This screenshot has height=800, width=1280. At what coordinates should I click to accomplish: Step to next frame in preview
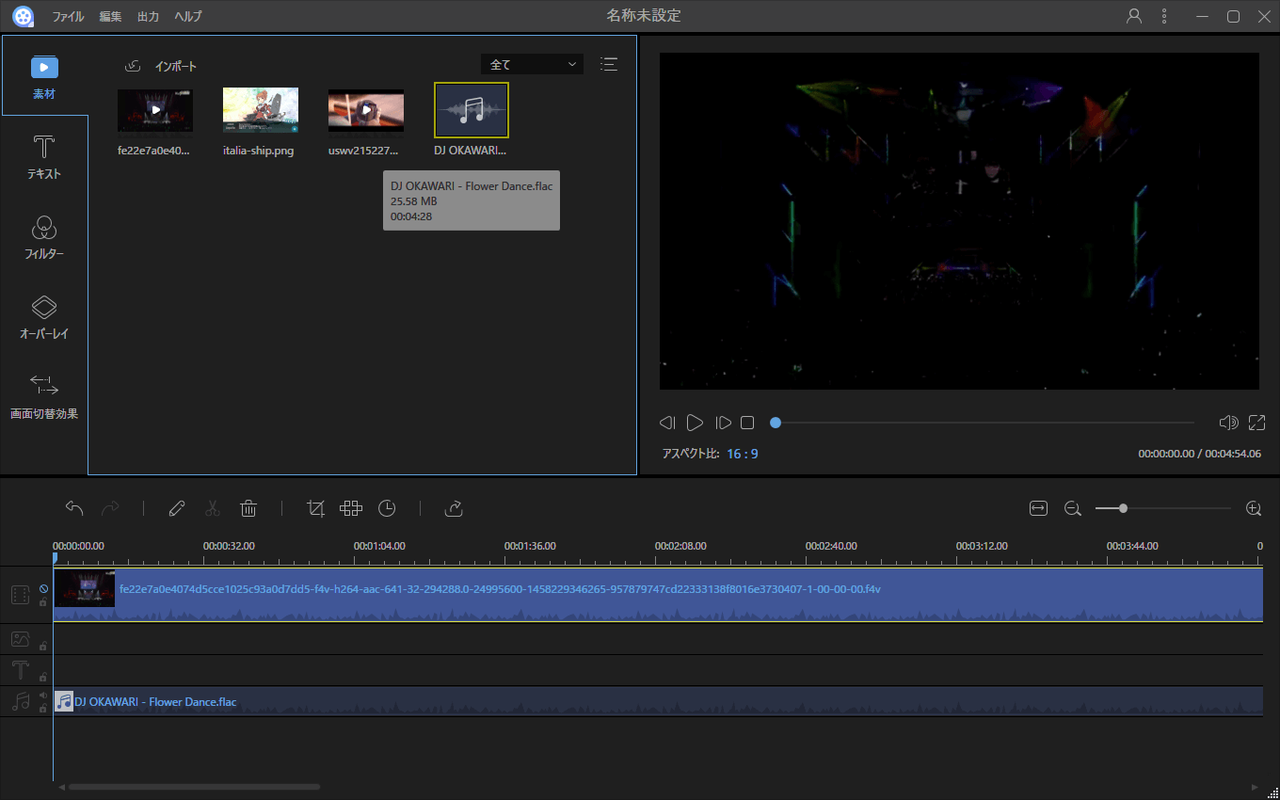click(723, 423)
